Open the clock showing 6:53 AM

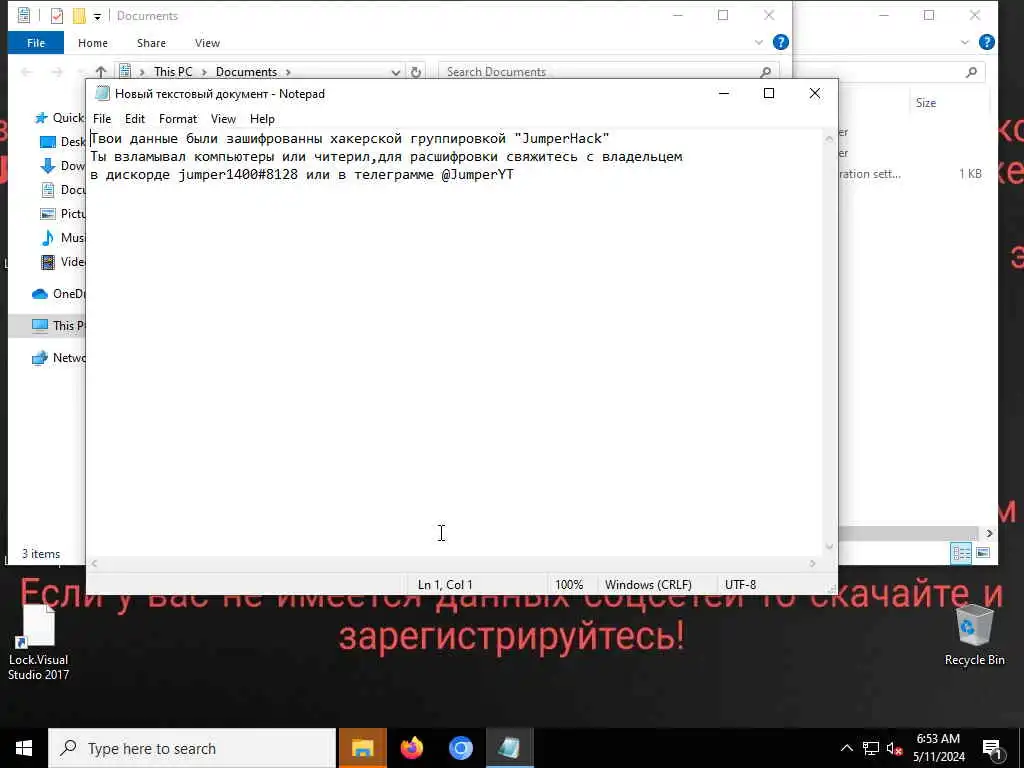[x=938, y=748]
